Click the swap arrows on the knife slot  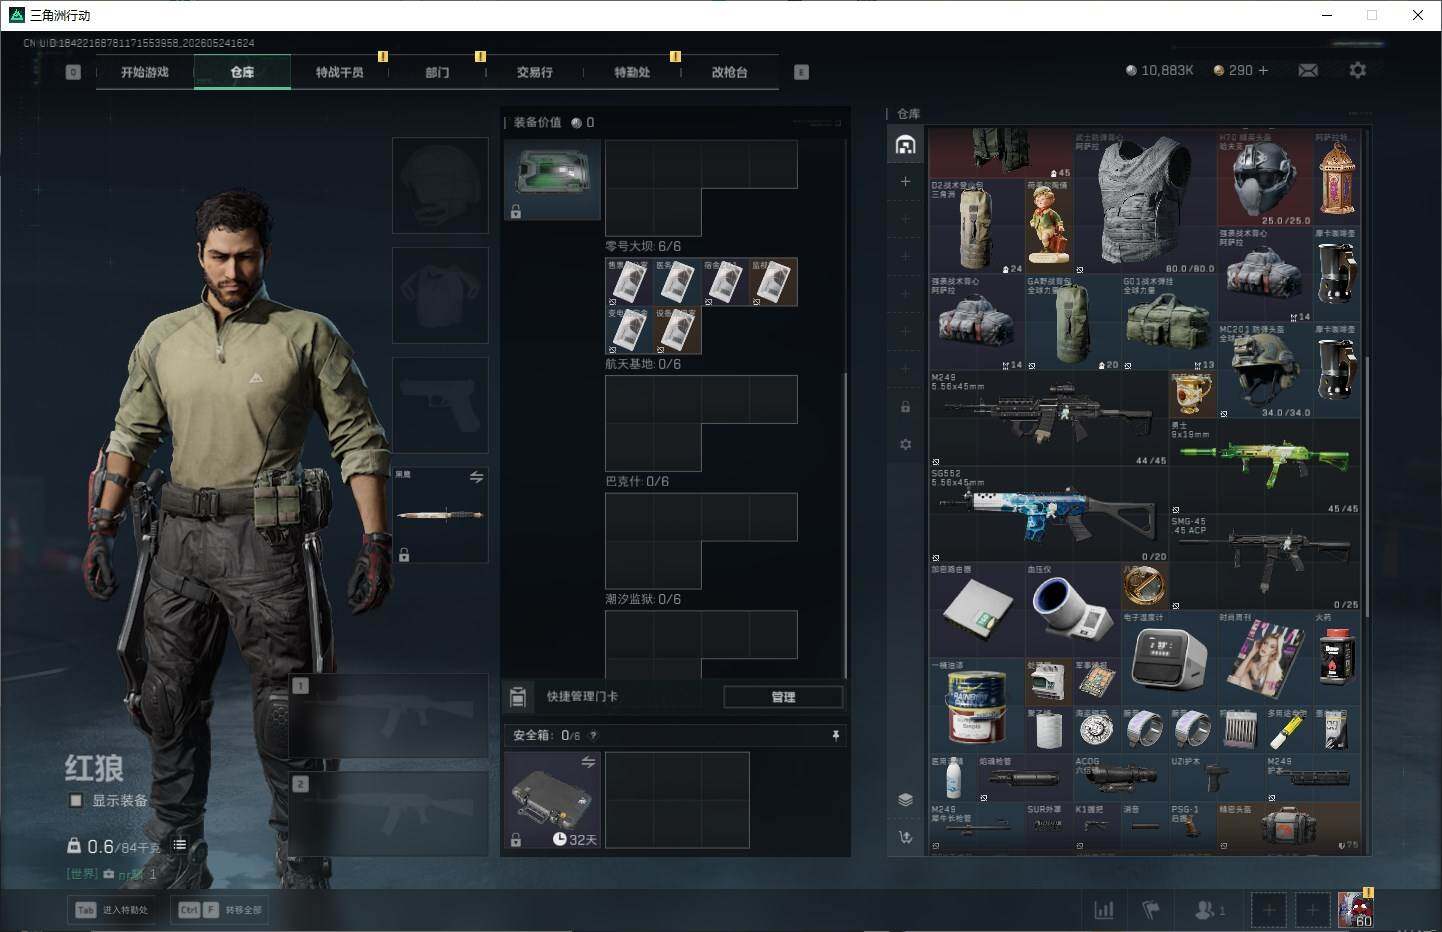[x=476, y=477]
